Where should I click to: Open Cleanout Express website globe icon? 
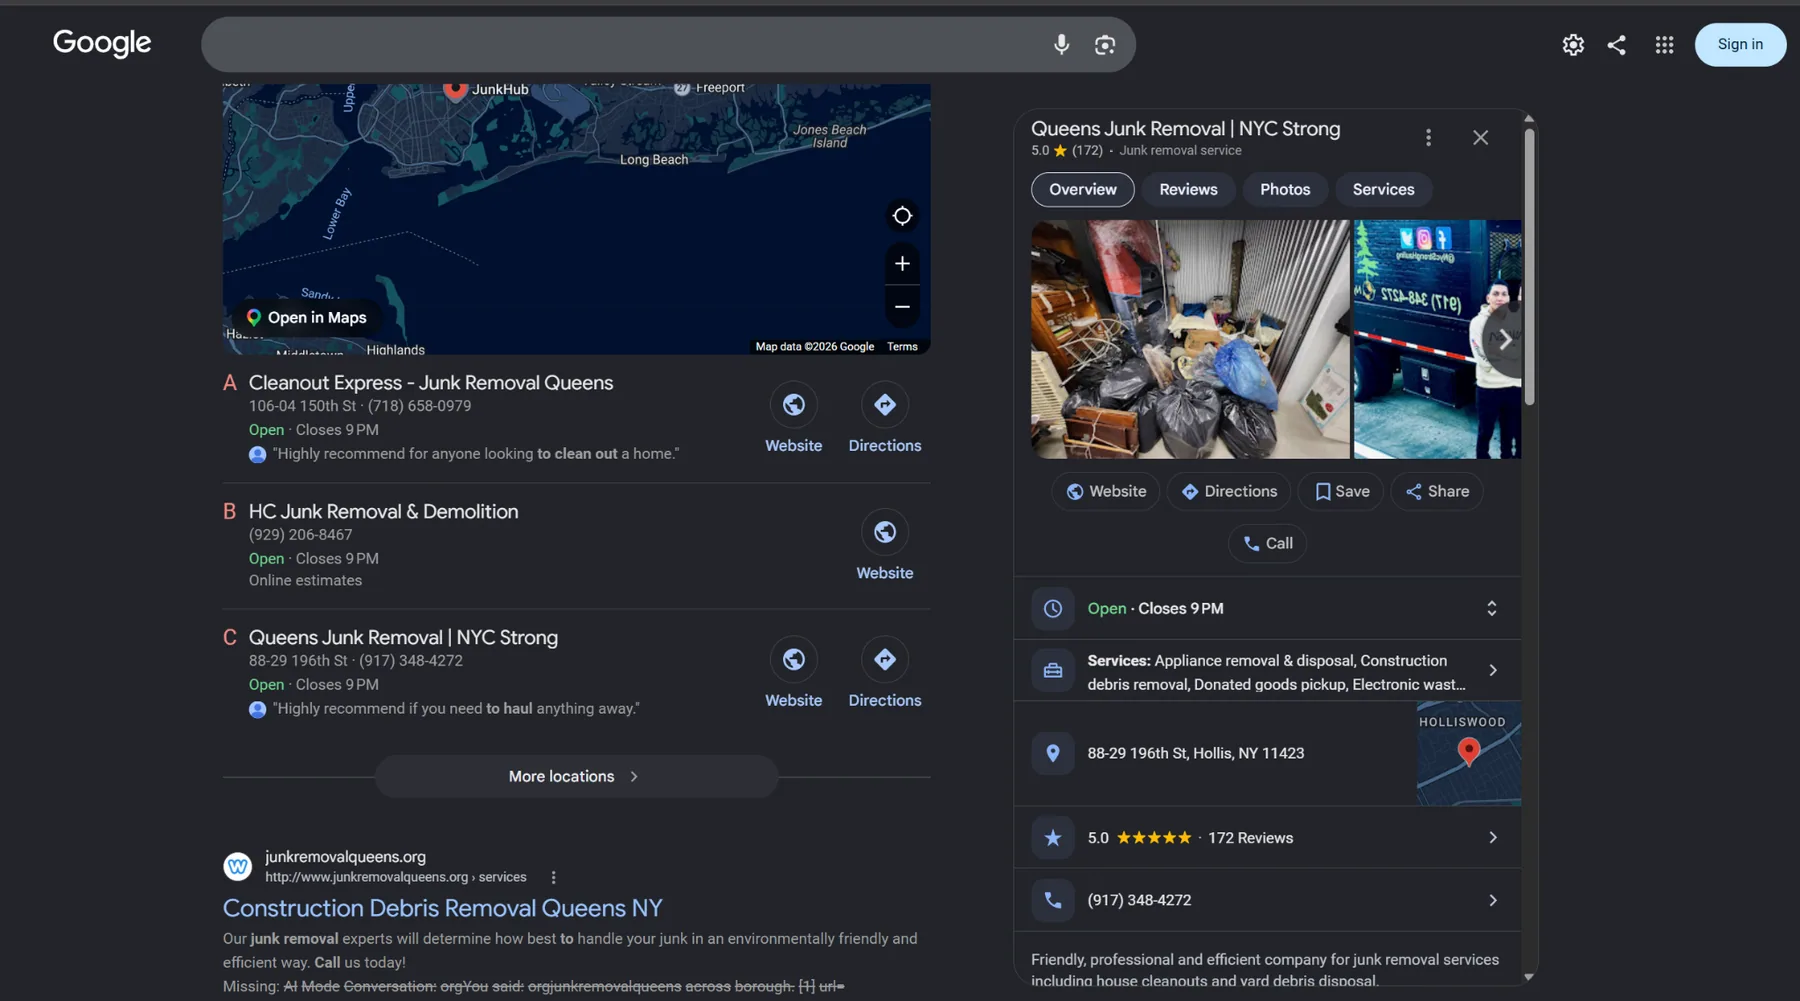(794, 405)
